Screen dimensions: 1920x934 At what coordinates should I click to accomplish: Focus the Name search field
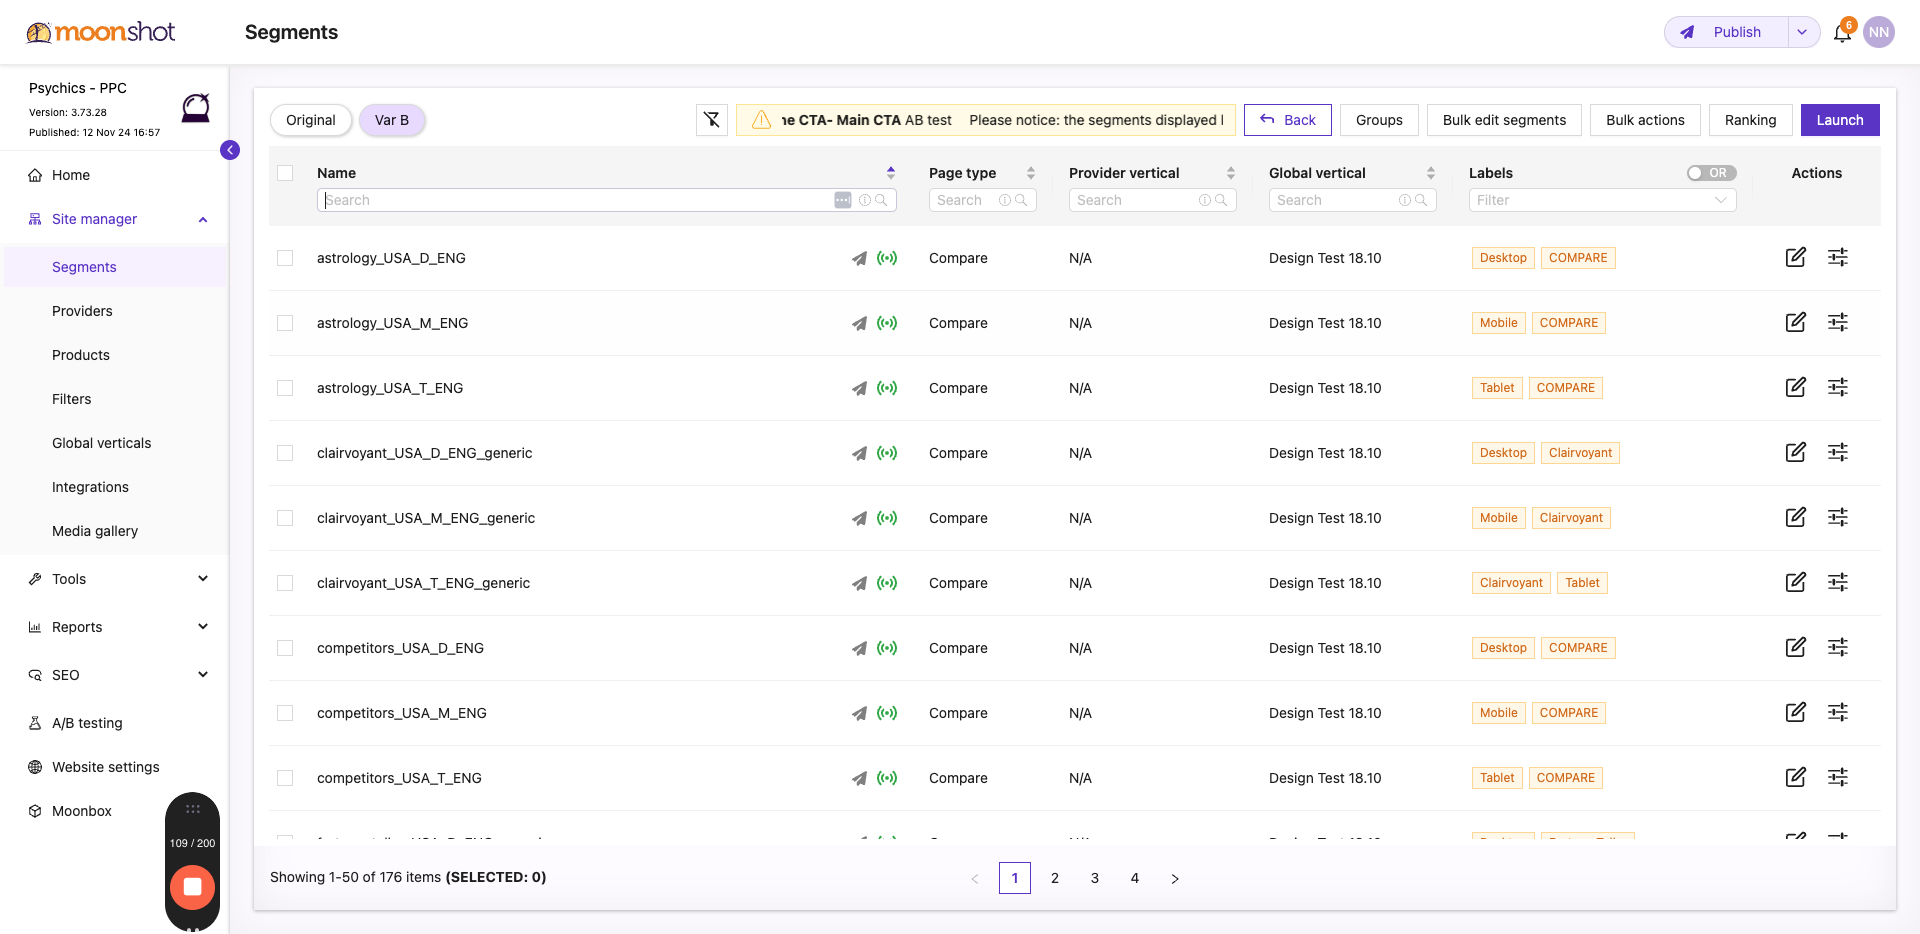606,200
